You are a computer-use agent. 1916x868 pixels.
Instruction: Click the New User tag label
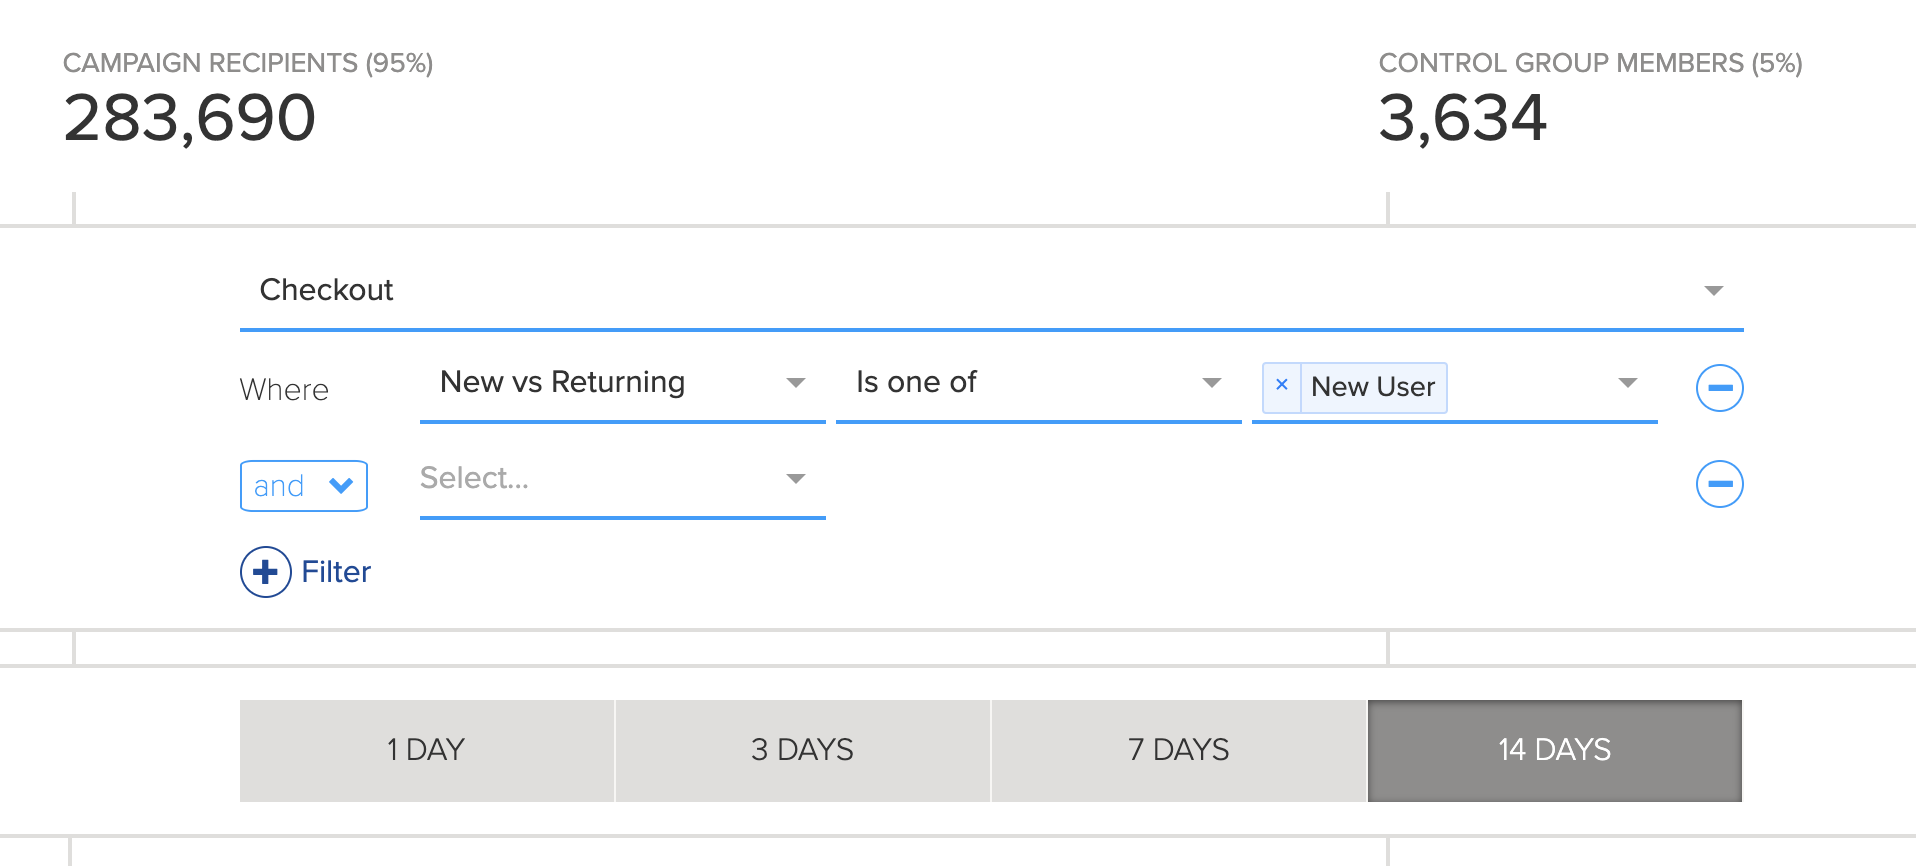pyautogui.click(x=1373, y=387)
